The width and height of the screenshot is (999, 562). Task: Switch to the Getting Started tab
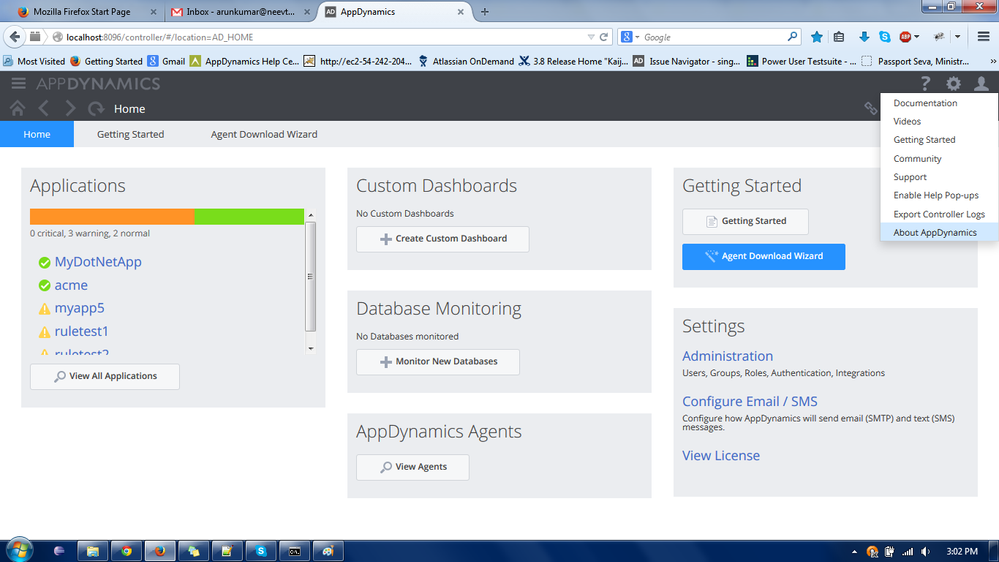(130, 134)
